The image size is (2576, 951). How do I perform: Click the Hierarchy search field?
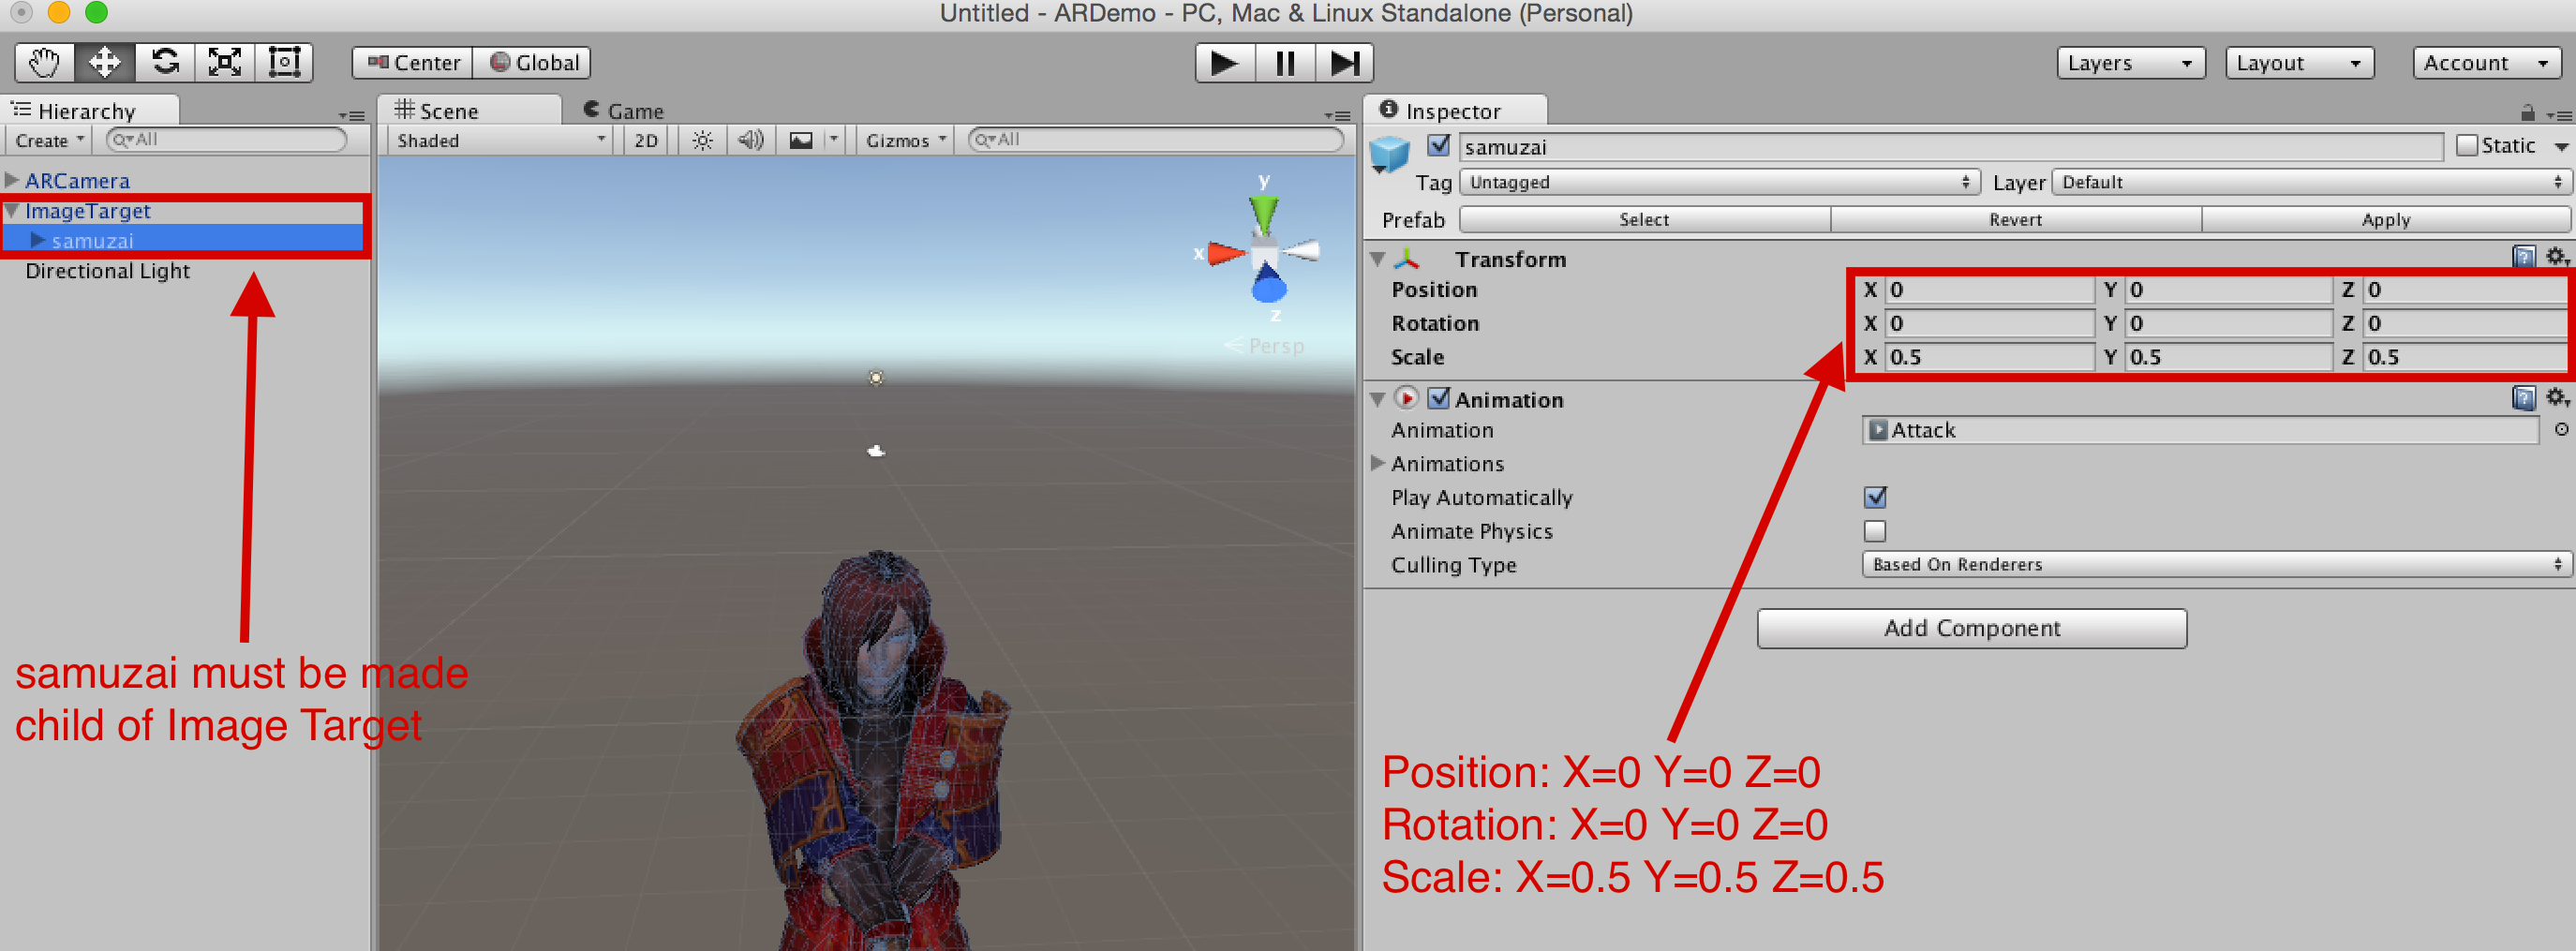pyautogui.click(x=227, y=139)
